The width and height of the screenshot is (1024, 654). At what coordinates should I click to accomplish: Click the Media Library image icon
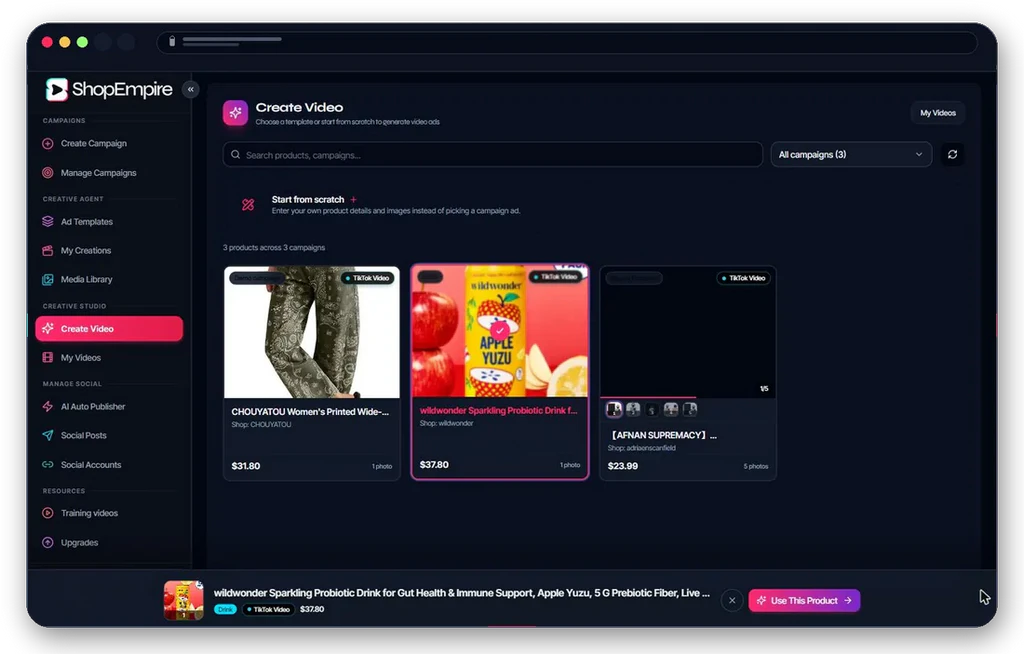coord(48,280)
